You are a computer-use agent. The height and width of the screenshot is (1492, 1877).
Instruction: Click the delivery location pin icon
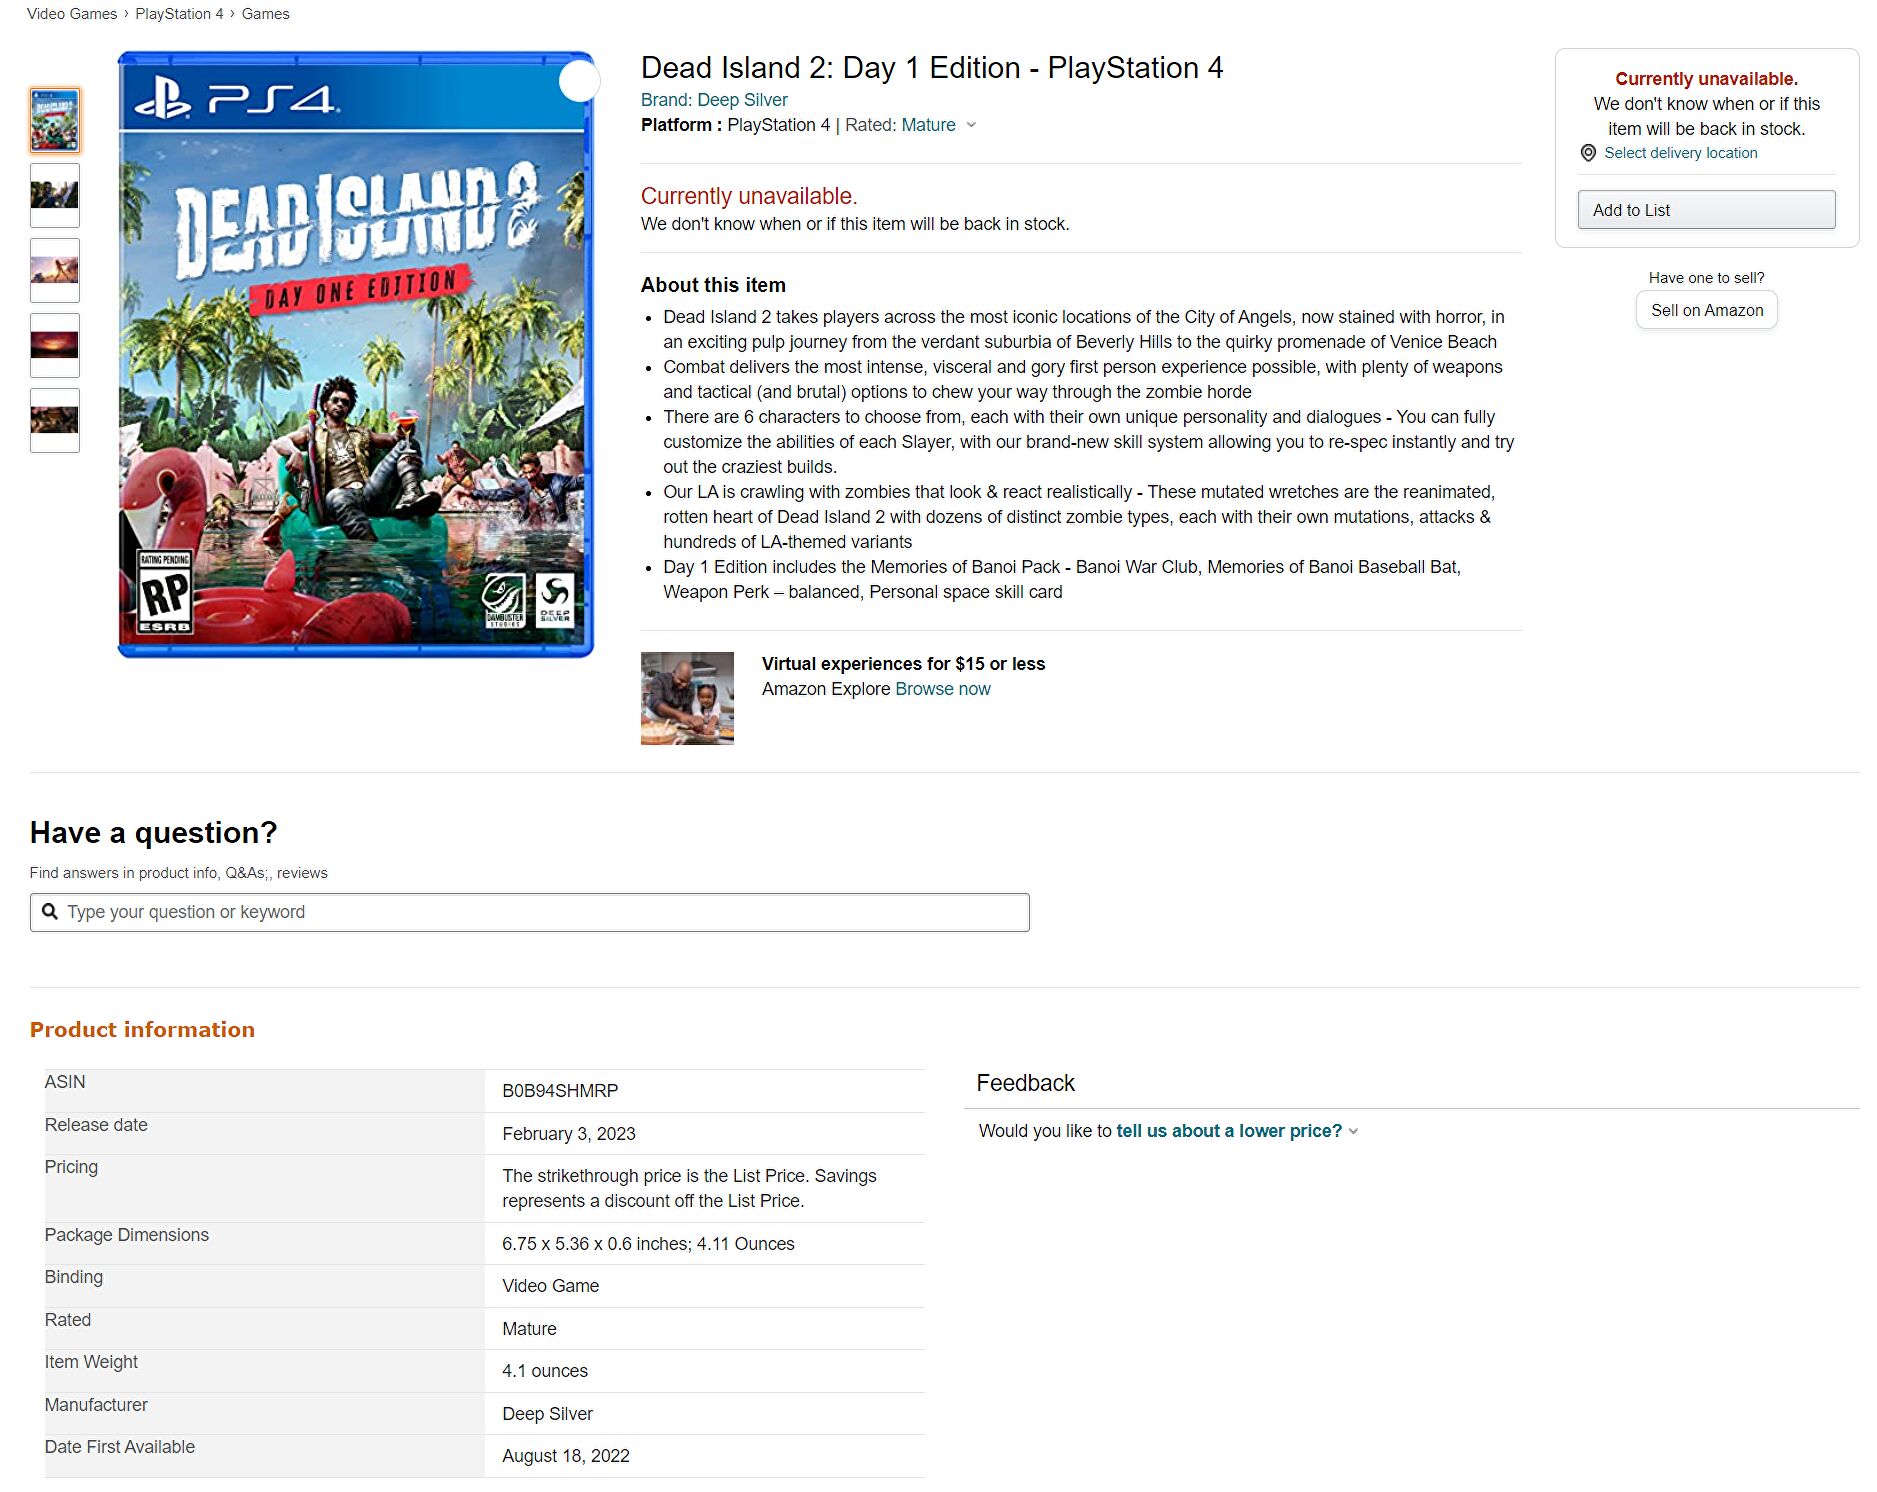tap(1588, 153)
